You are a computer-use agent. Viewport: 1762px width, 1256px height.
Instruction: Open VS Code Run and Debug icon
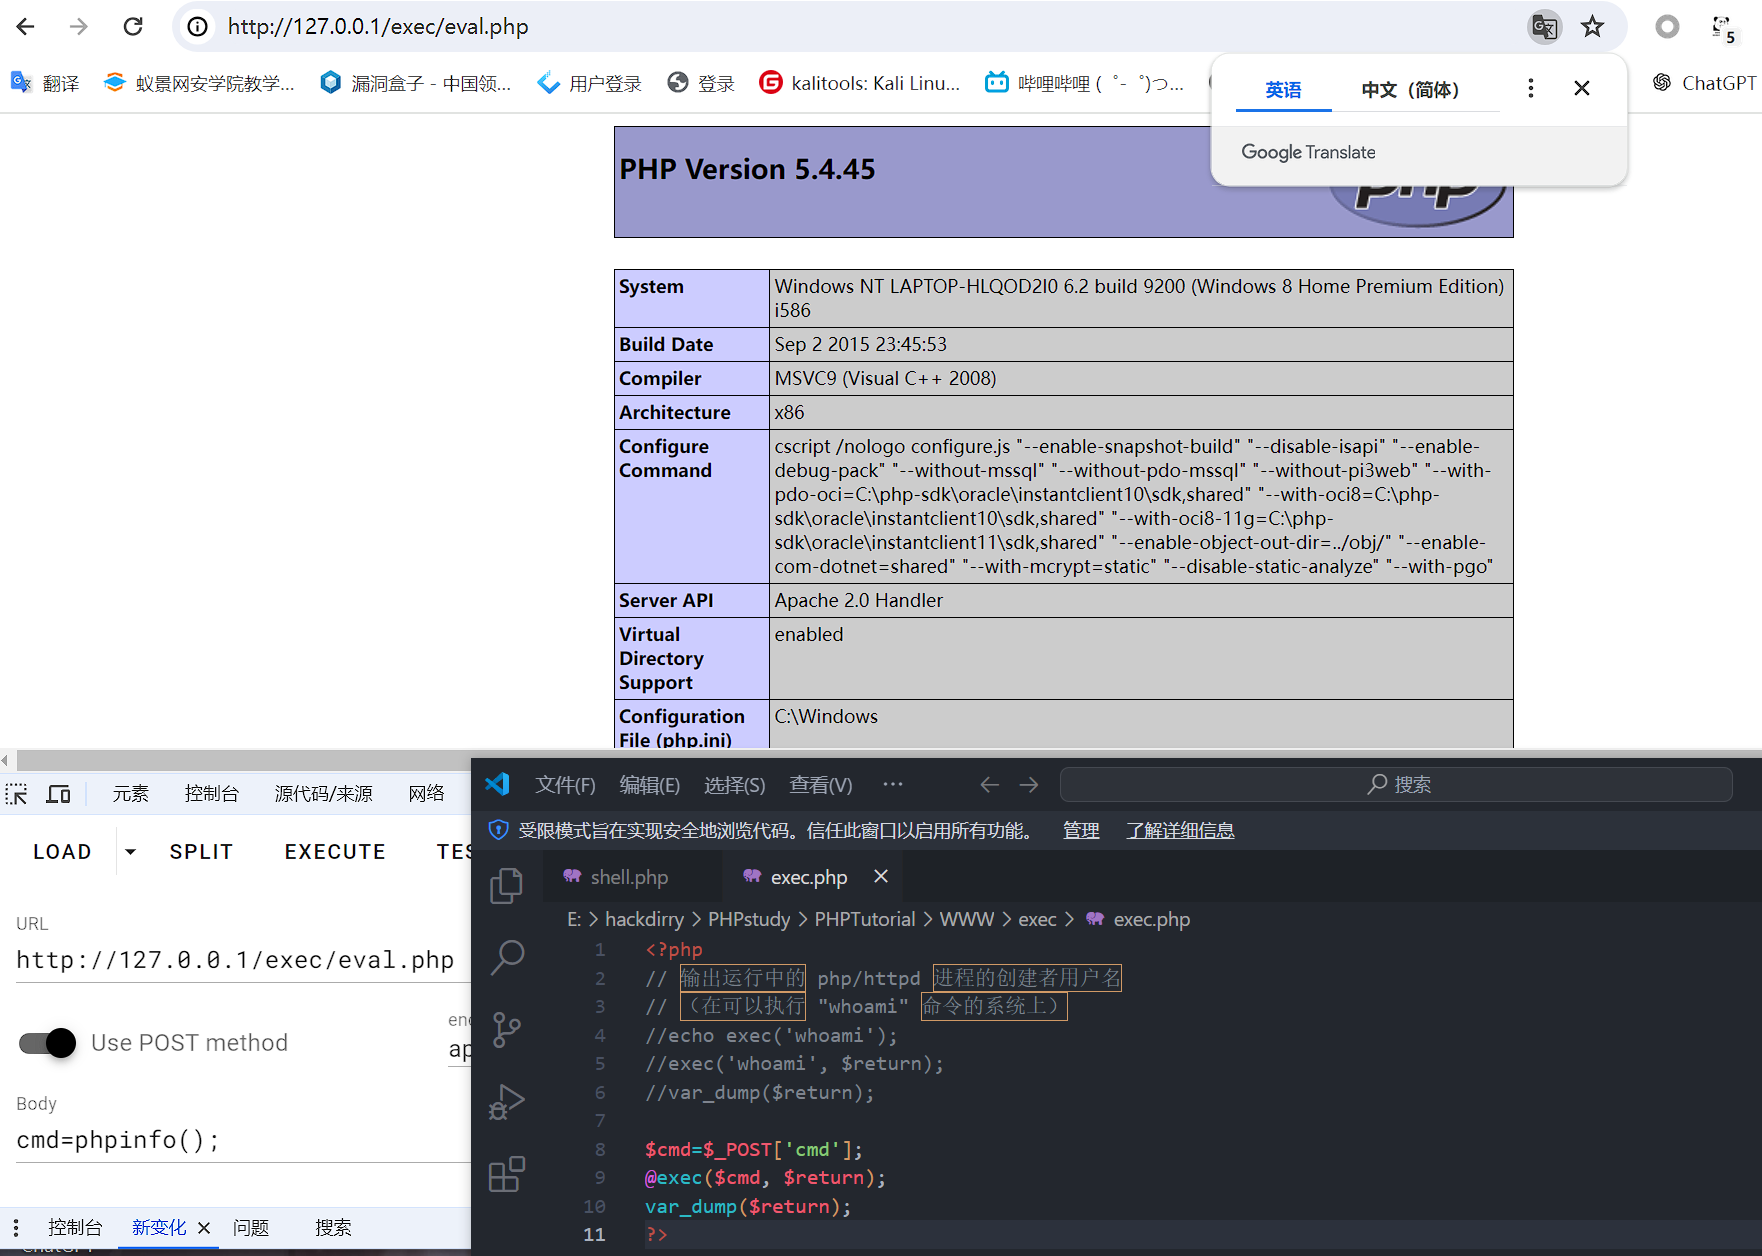coord(507,1102)
